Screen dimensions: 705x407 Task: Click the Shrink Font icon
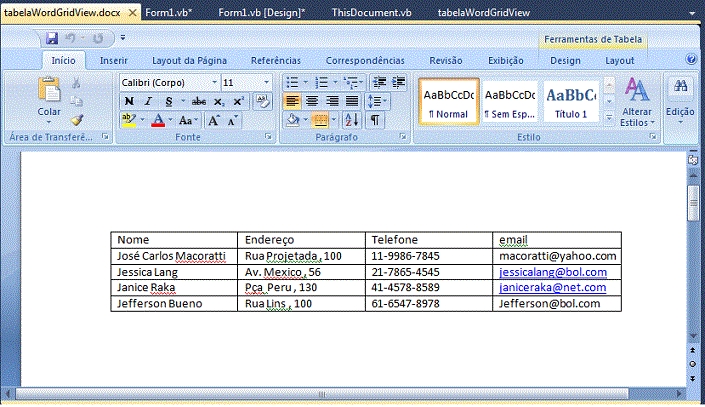[x=232, y=120]
